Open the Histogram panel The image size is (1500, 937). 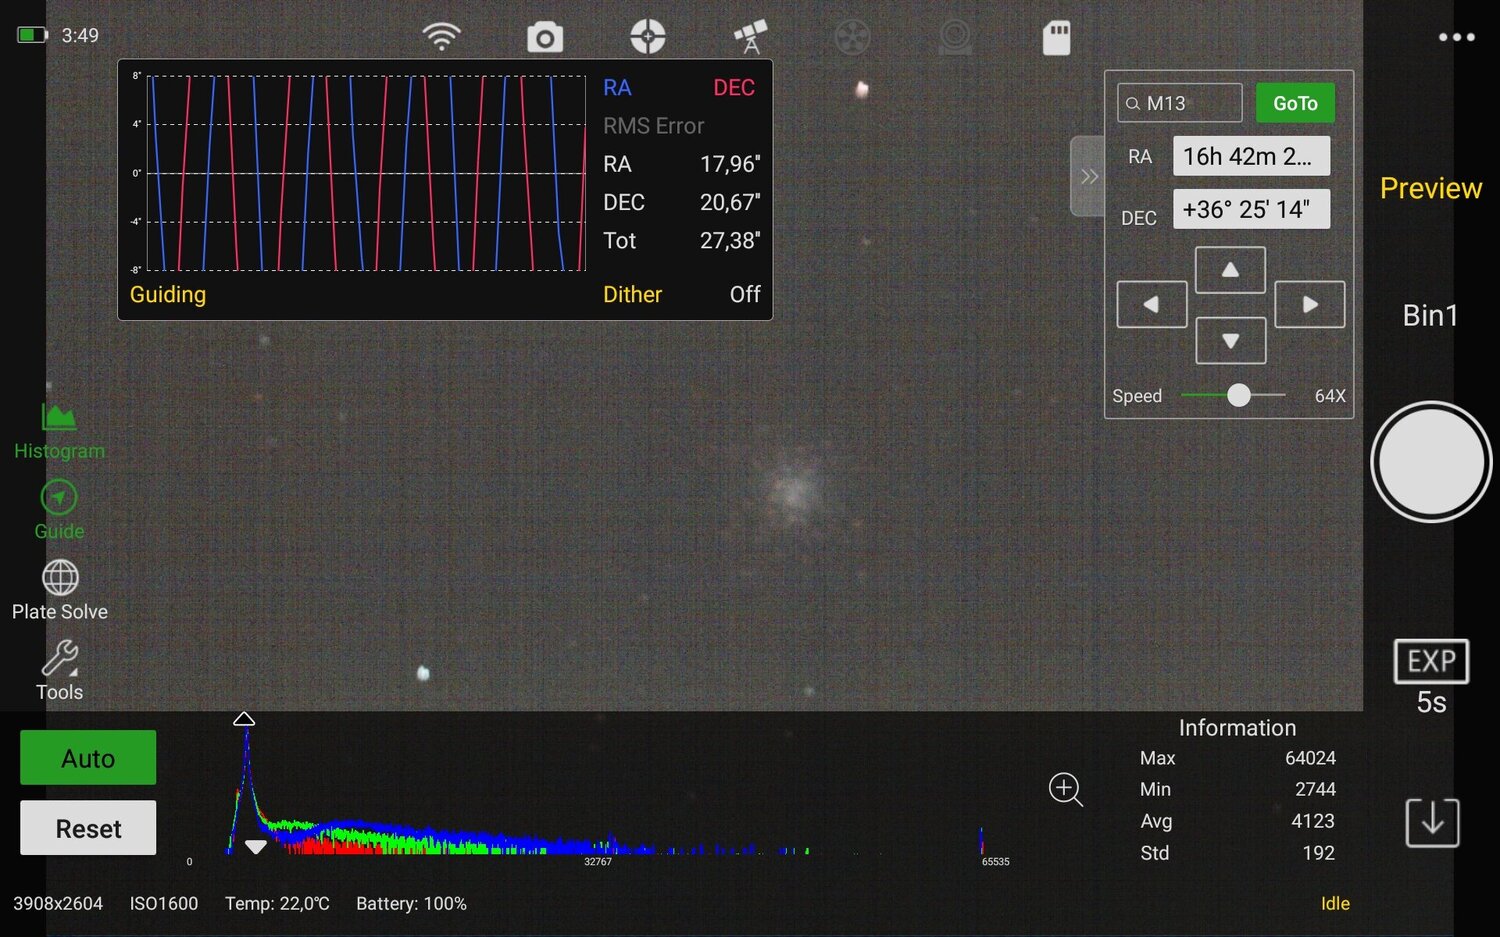click(x=58, y=428)
